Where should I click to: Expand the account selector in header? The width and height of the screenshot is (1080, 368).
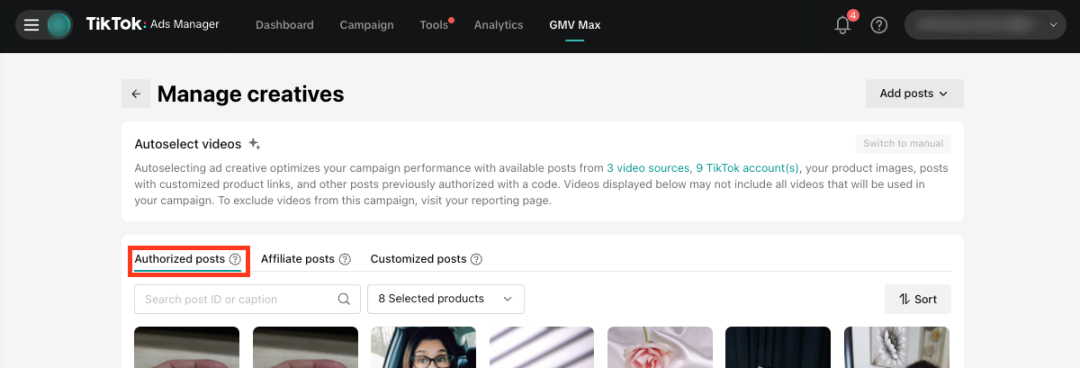click(985, 25)
